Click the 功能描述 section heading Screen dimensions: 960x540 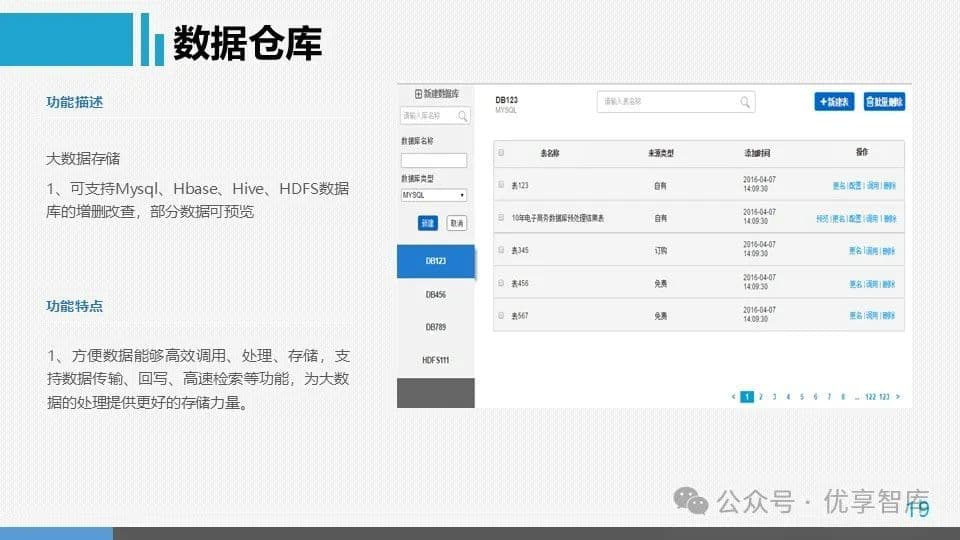75,102
